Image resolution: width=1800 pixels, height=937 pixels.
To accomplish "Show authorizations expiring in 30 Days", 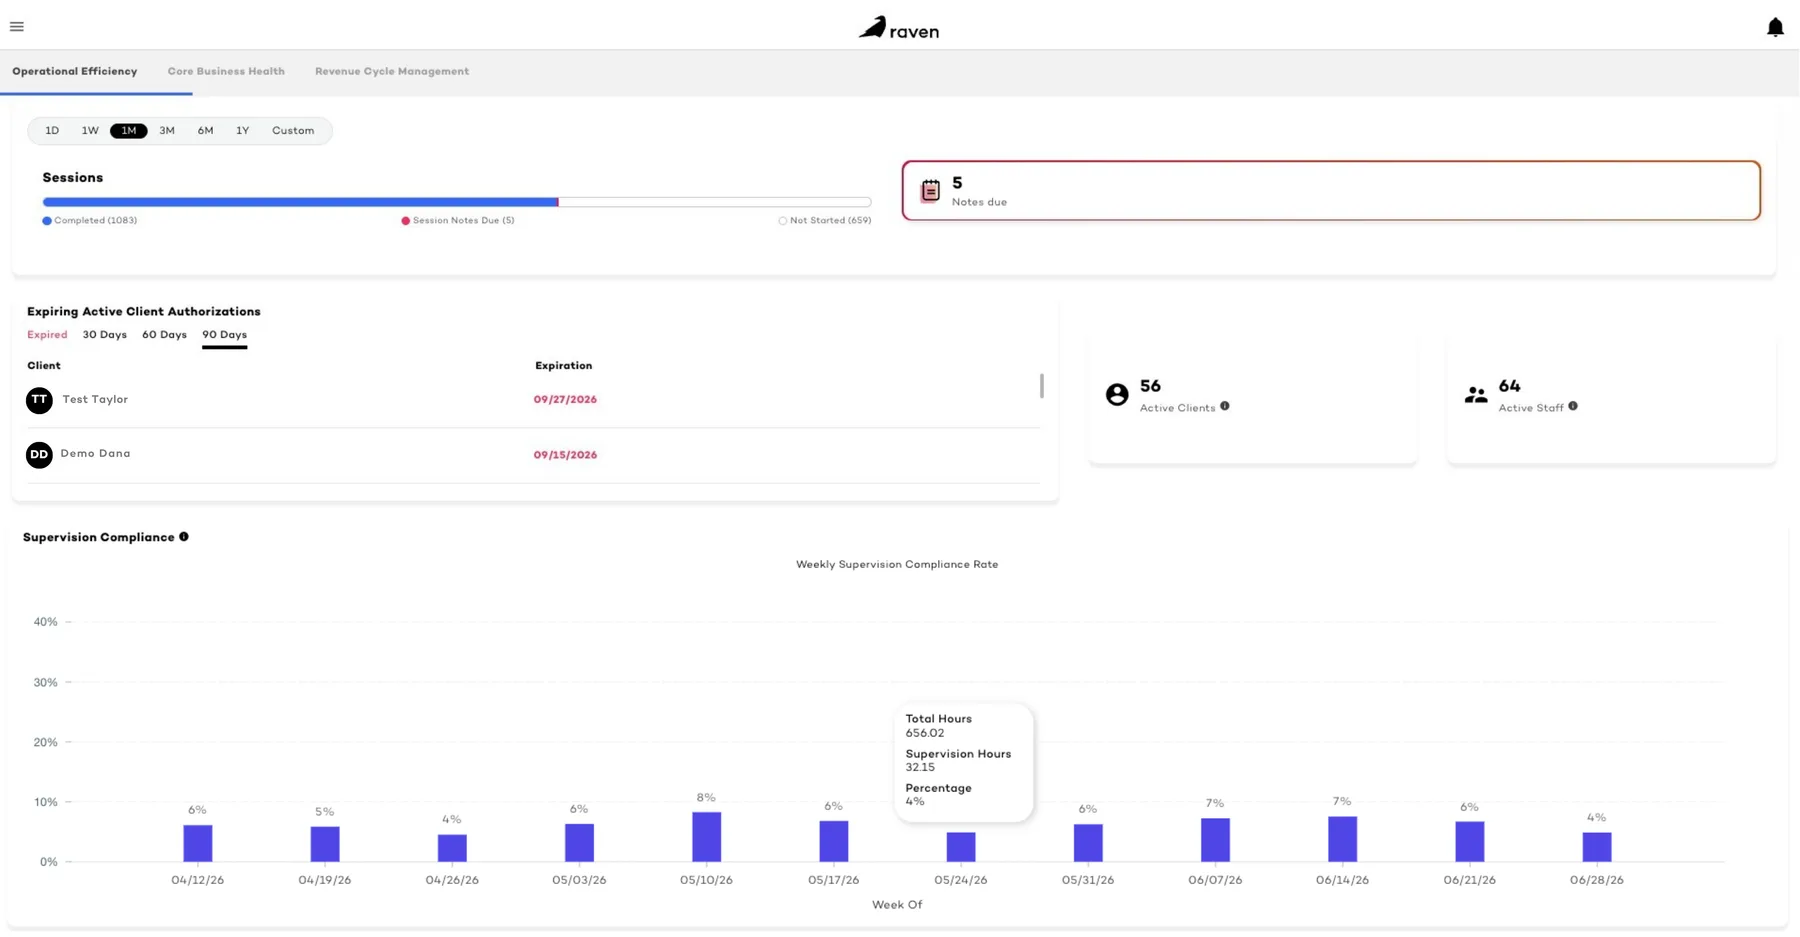I will coord(105,335).
